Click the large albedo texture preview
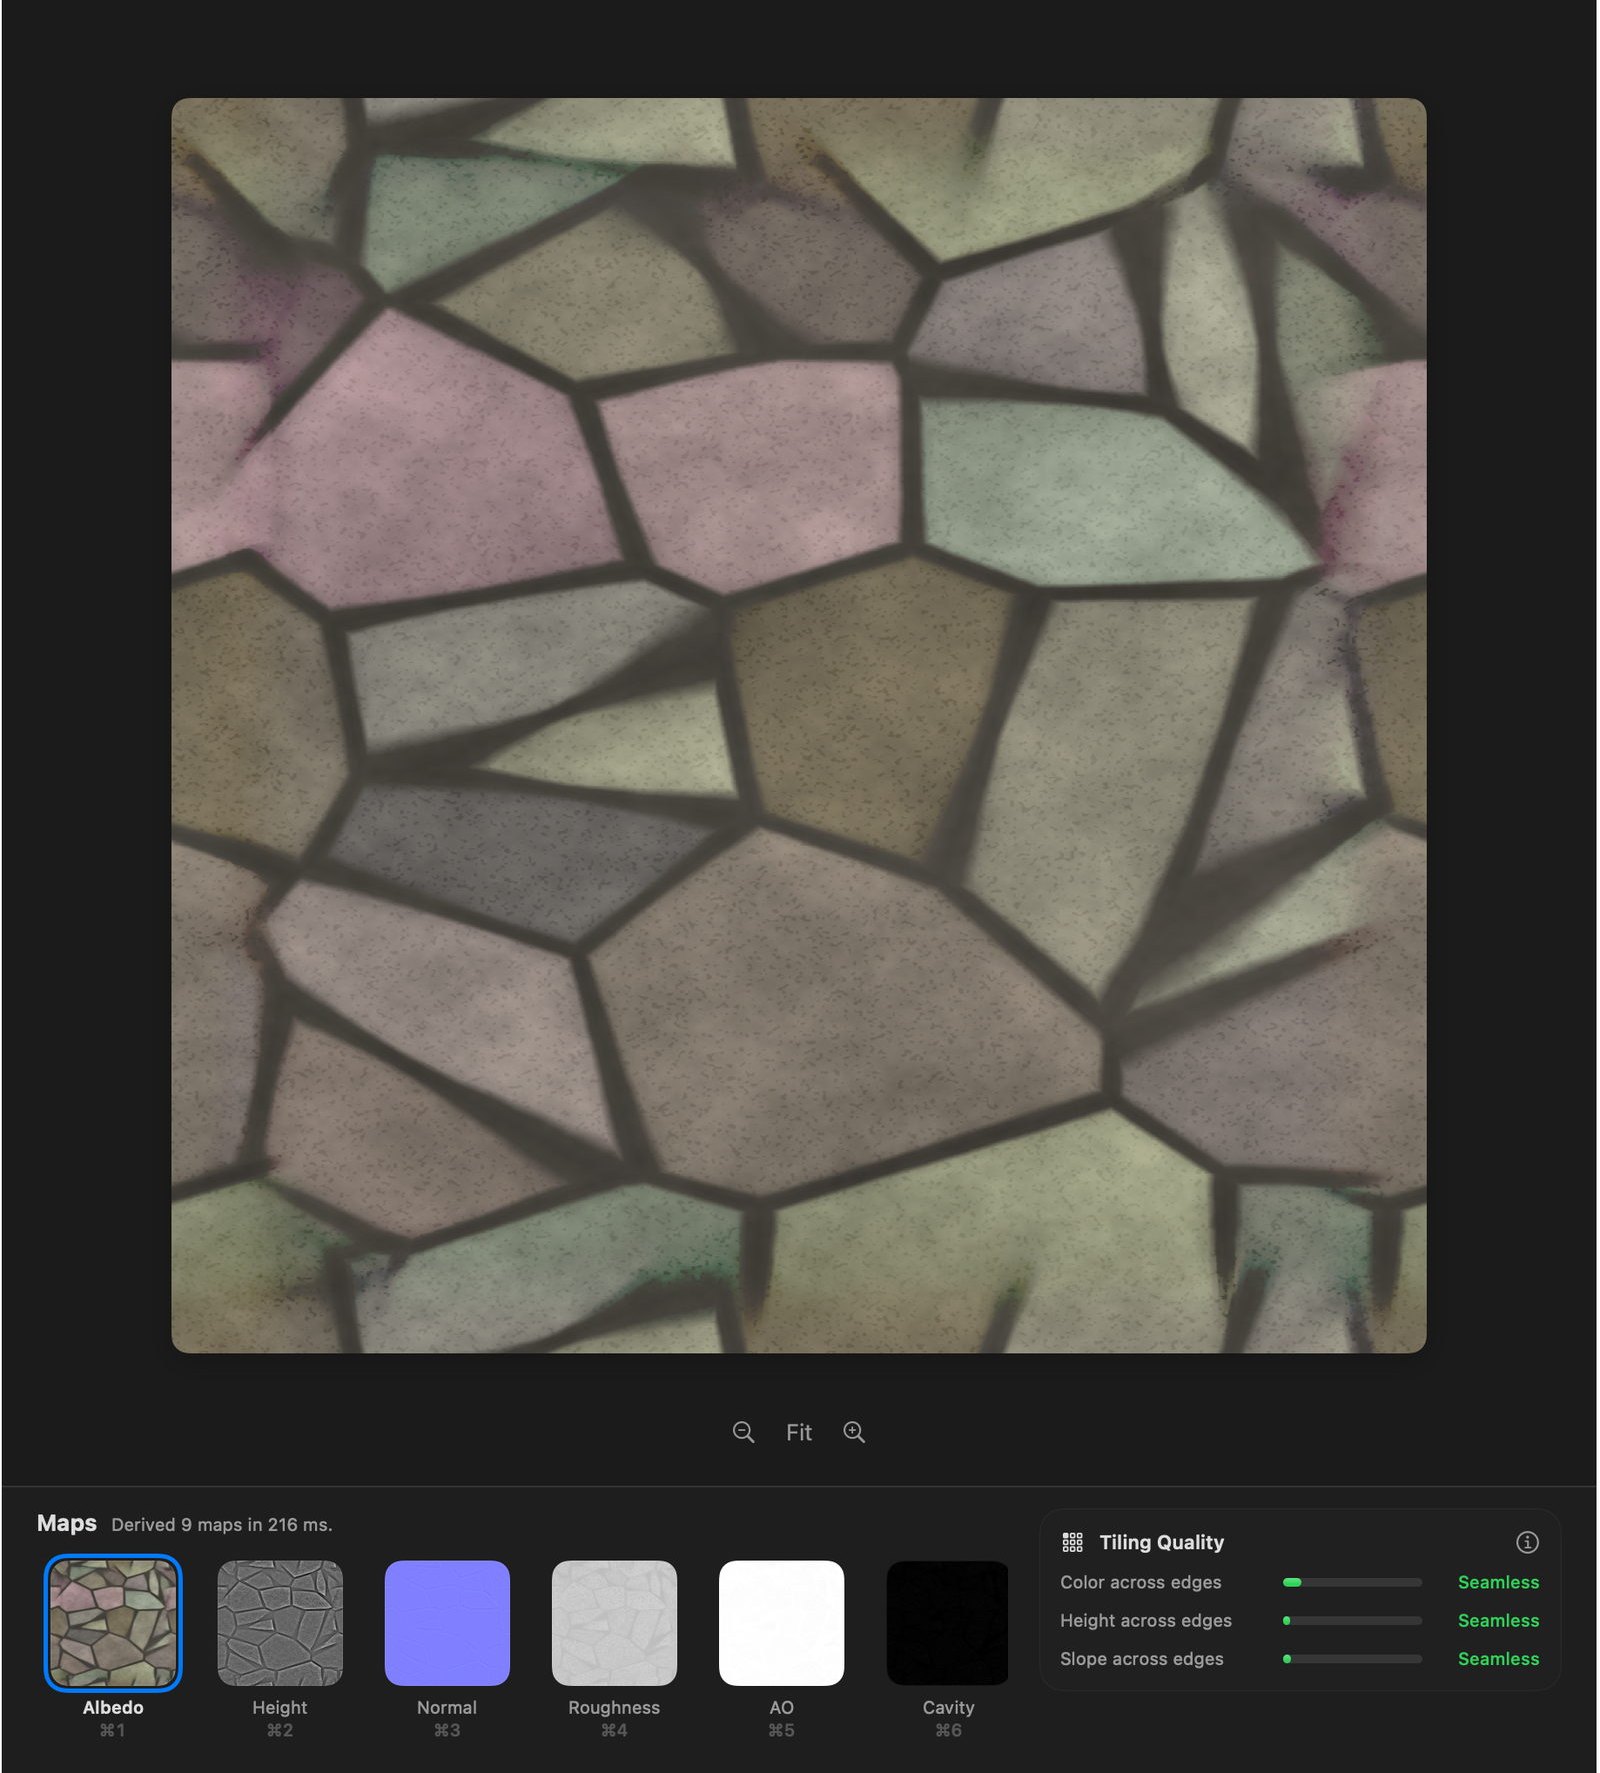 tap(798, 725)
